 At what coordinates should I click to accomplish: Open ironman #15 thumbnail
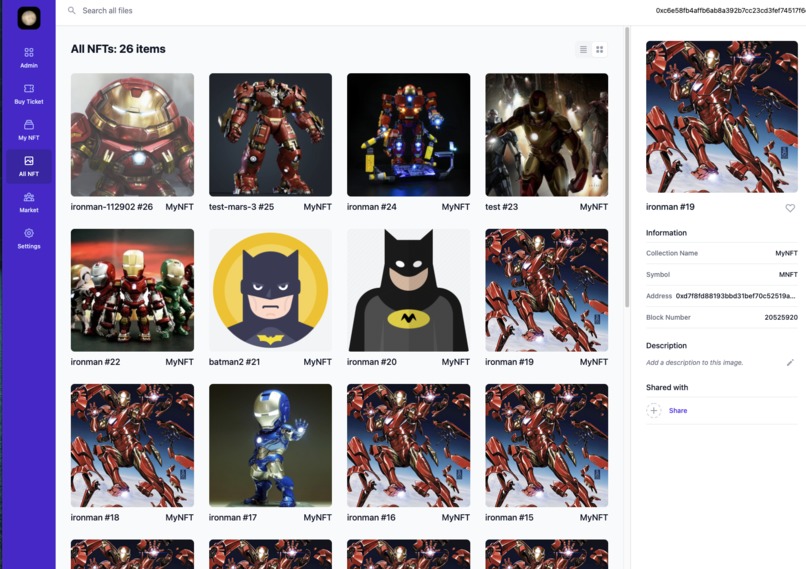tap(546, 445)
